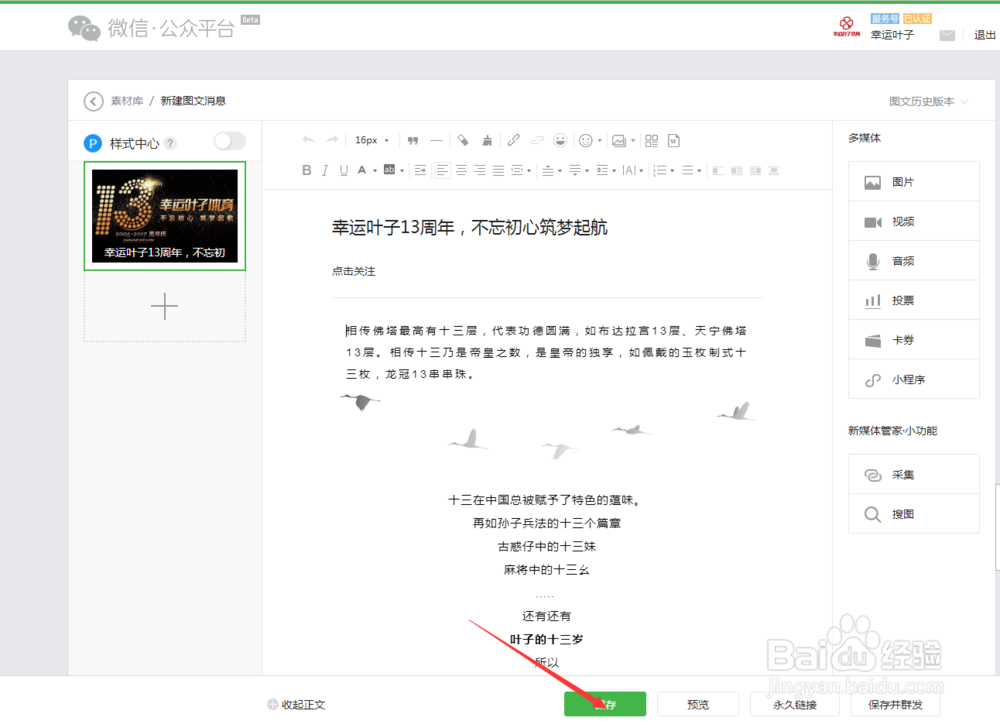The width and height of the screenshot is (1000, 721).
Task: Insert a hyperlink from the toolbar
Action: 513,140
